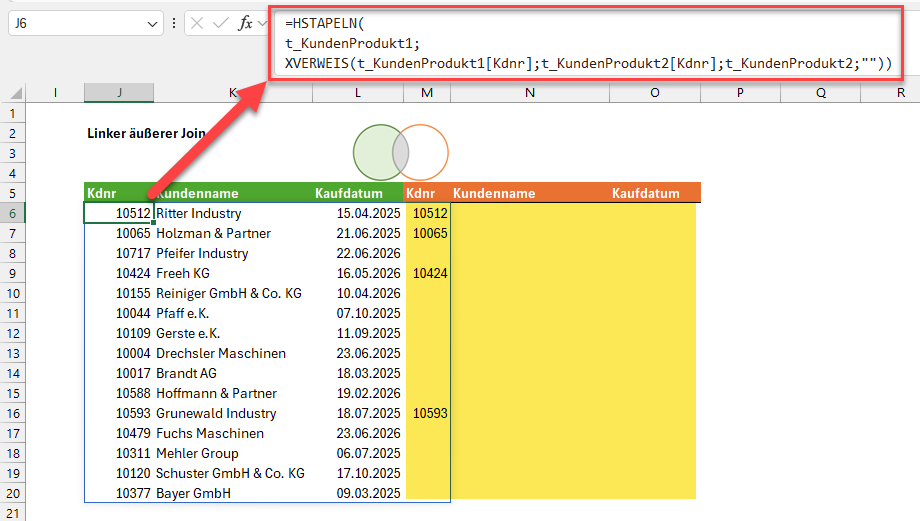Viewport: 920px width, 521px height.
Task: Click into the HSTAPELN formula text
Action: point(587,43)
